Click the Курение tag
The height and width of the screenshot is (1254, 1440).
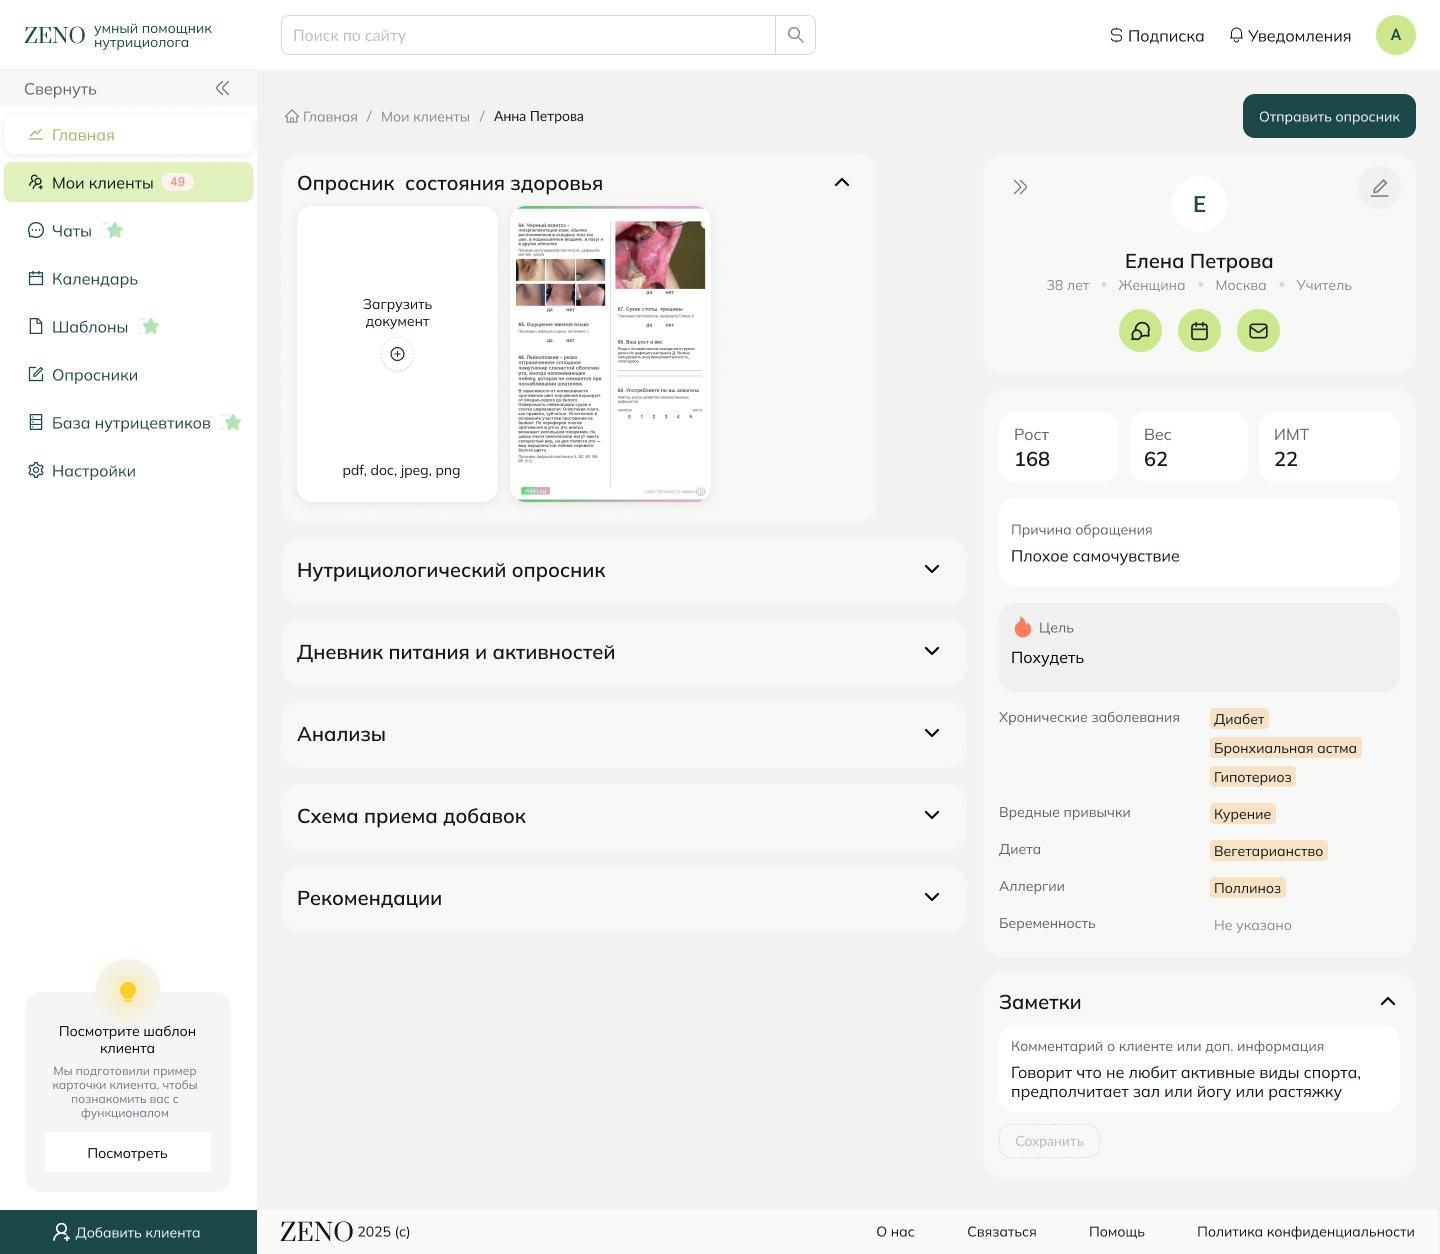[1243, 814]
